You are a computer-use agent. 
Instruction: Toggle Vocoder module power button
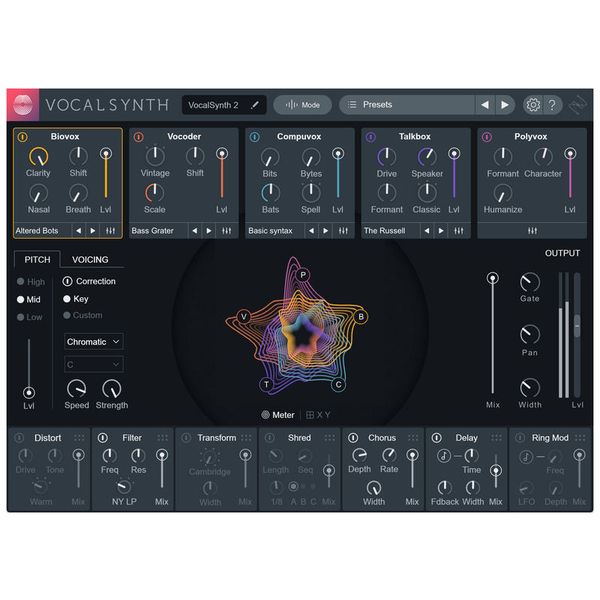point(139,137)
